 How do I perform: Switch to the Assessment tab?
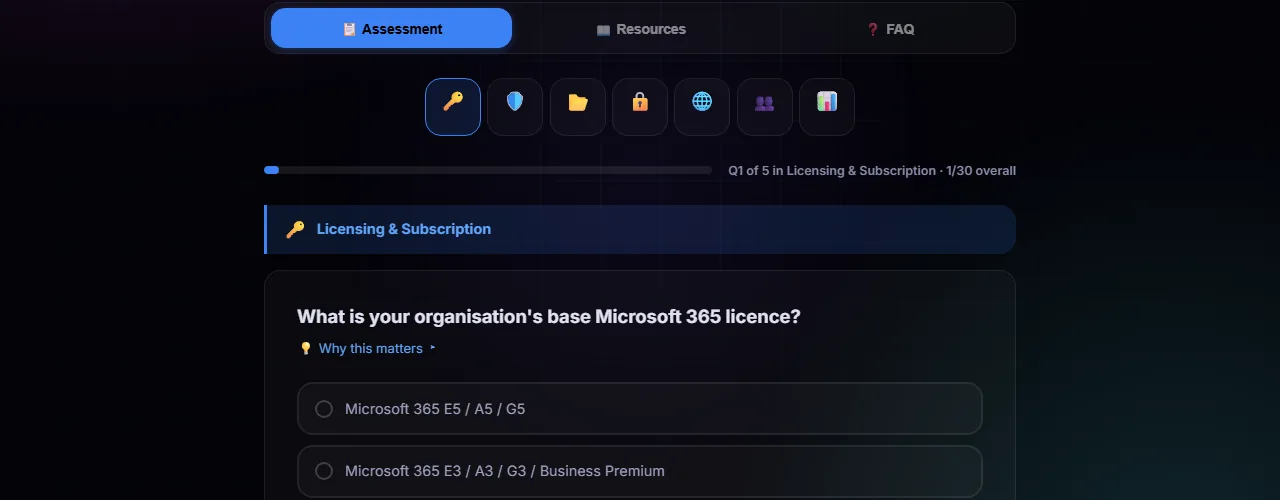tap(391, 29)
